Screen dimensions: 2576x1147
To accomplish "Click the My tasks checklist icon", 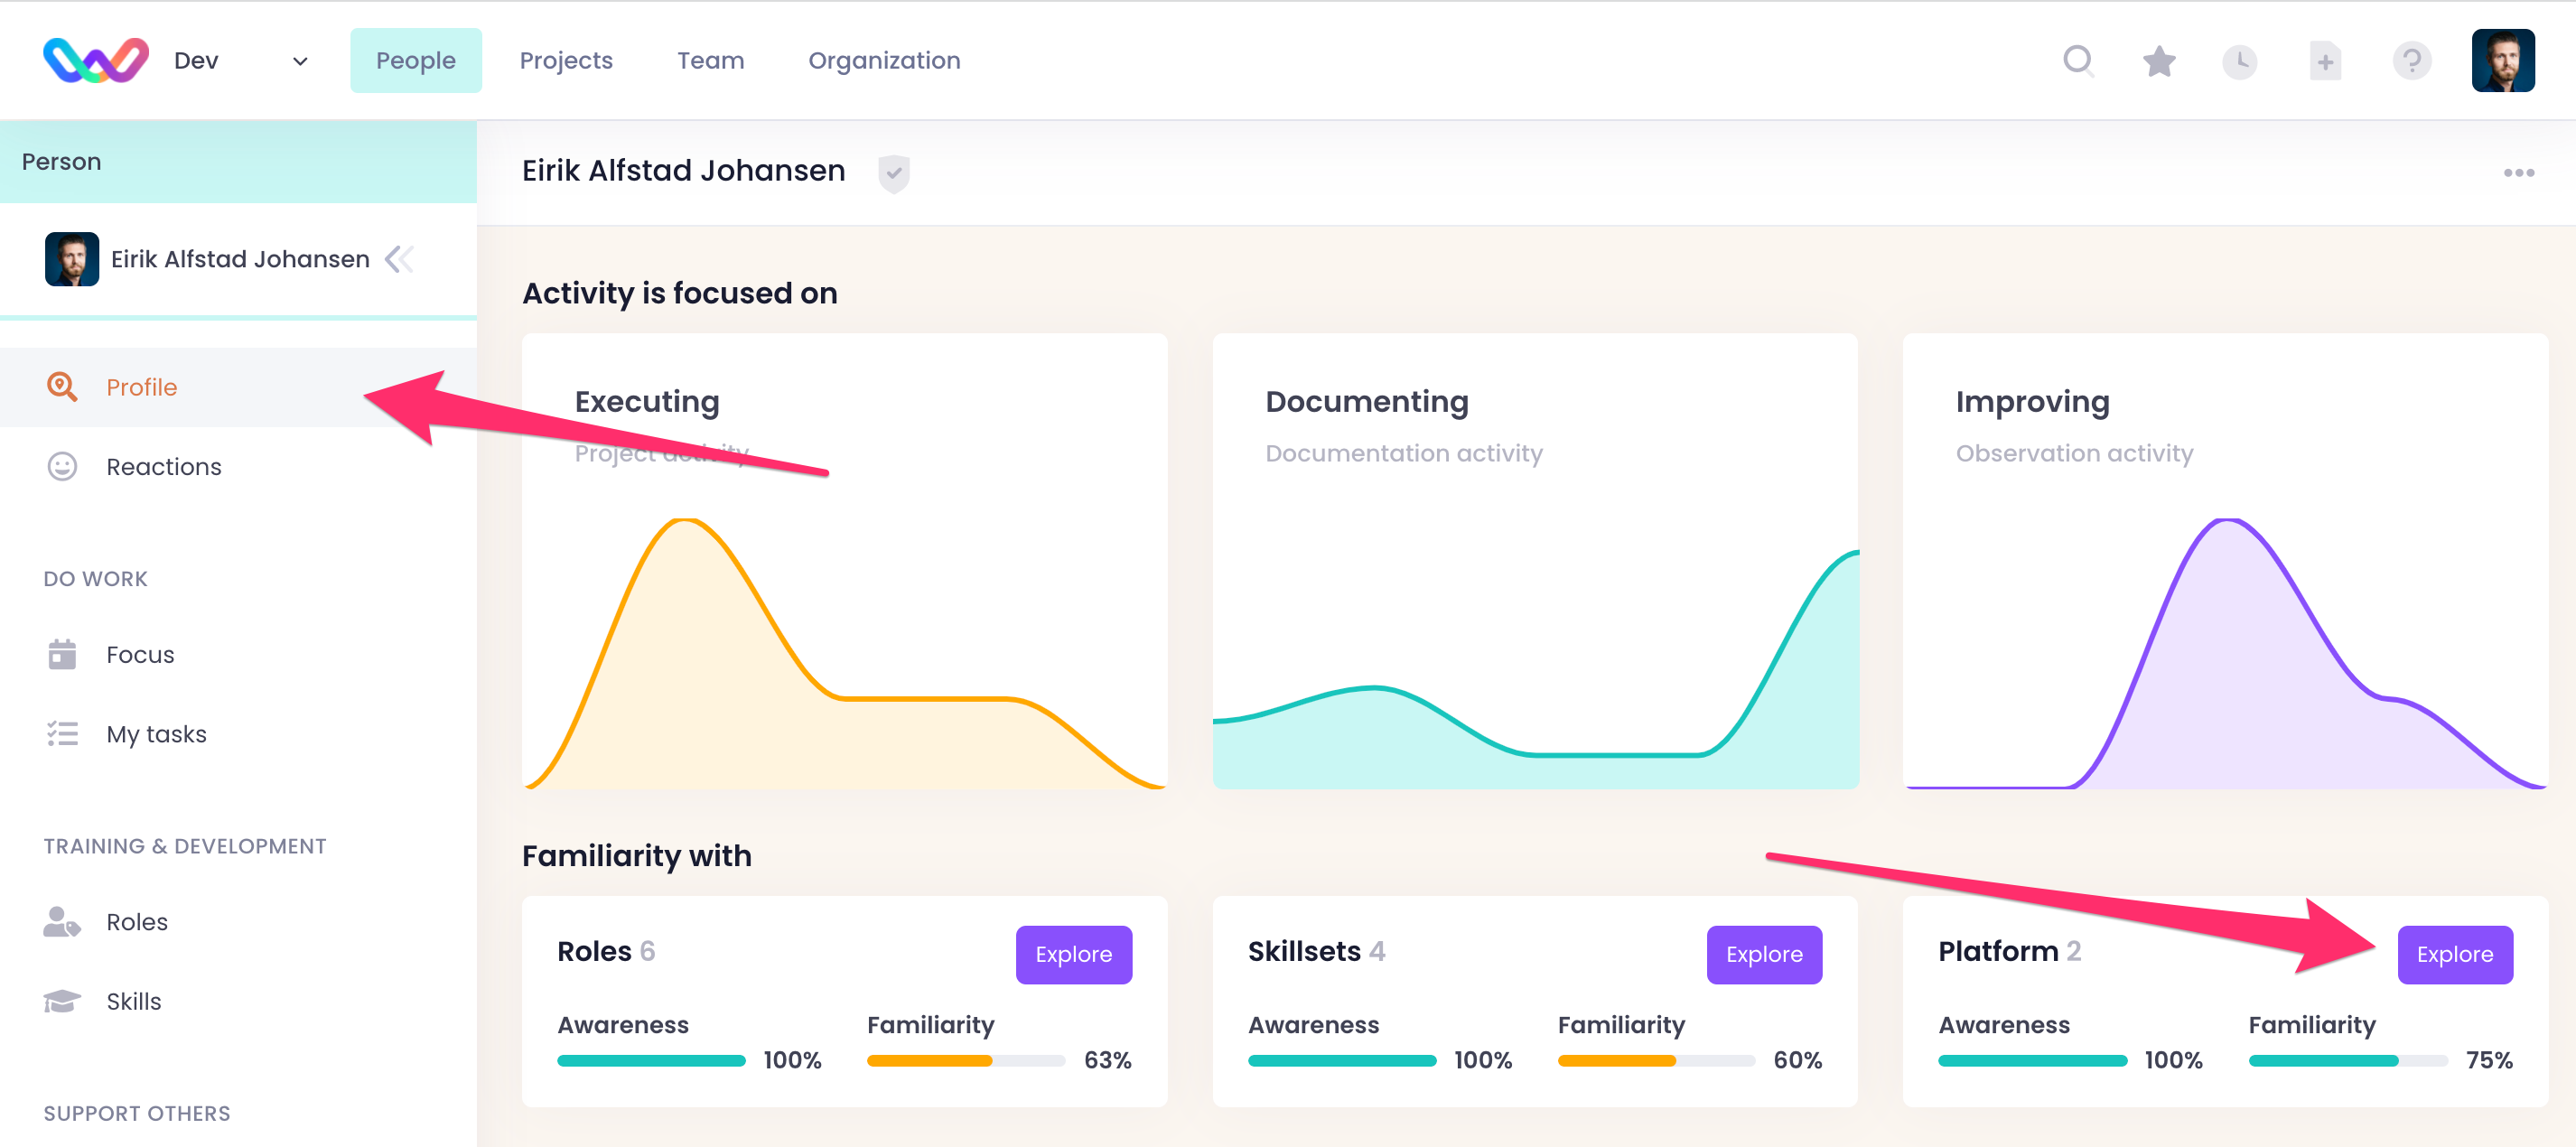I will (x=62, y=734).
